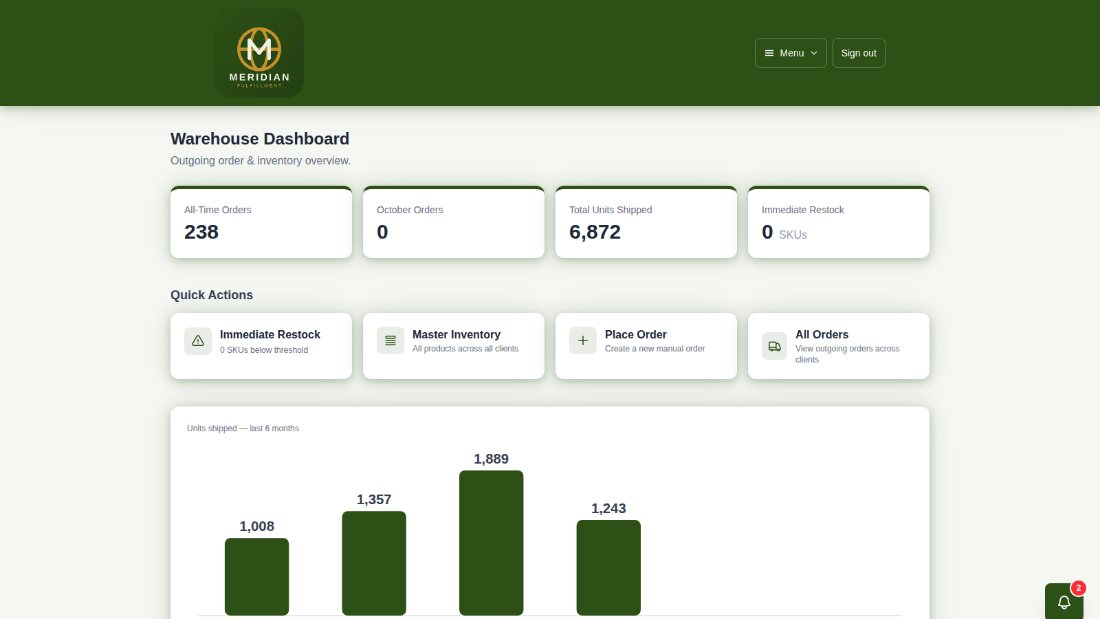
Task: Select the All-Time Orders stat card
Action: click(x=261, y=222)
